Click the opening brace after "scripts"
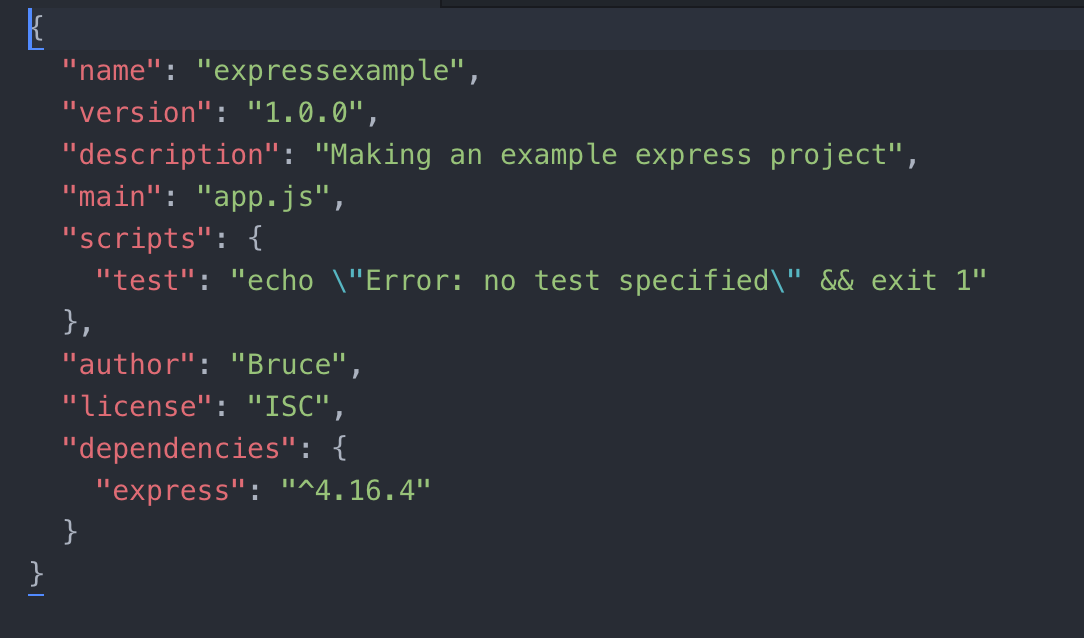 pyautogui.click(x=256, y=239)
